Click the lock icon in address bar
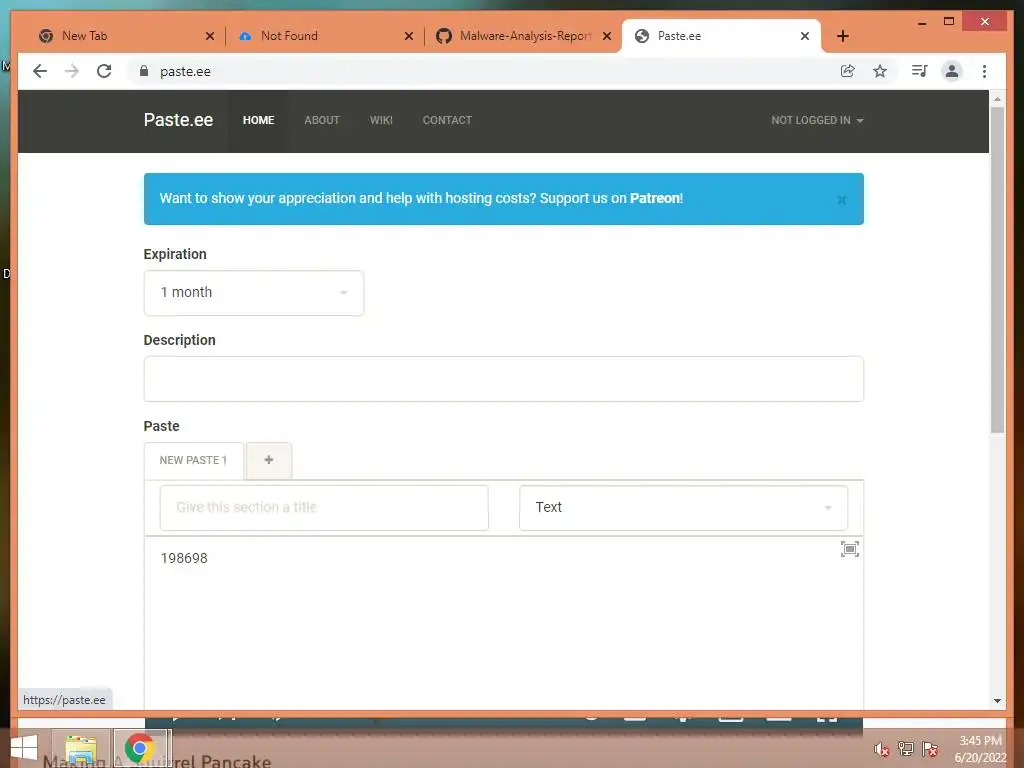Image resolution: width=1024 pixels, height=768 pixels. (144, 71)
